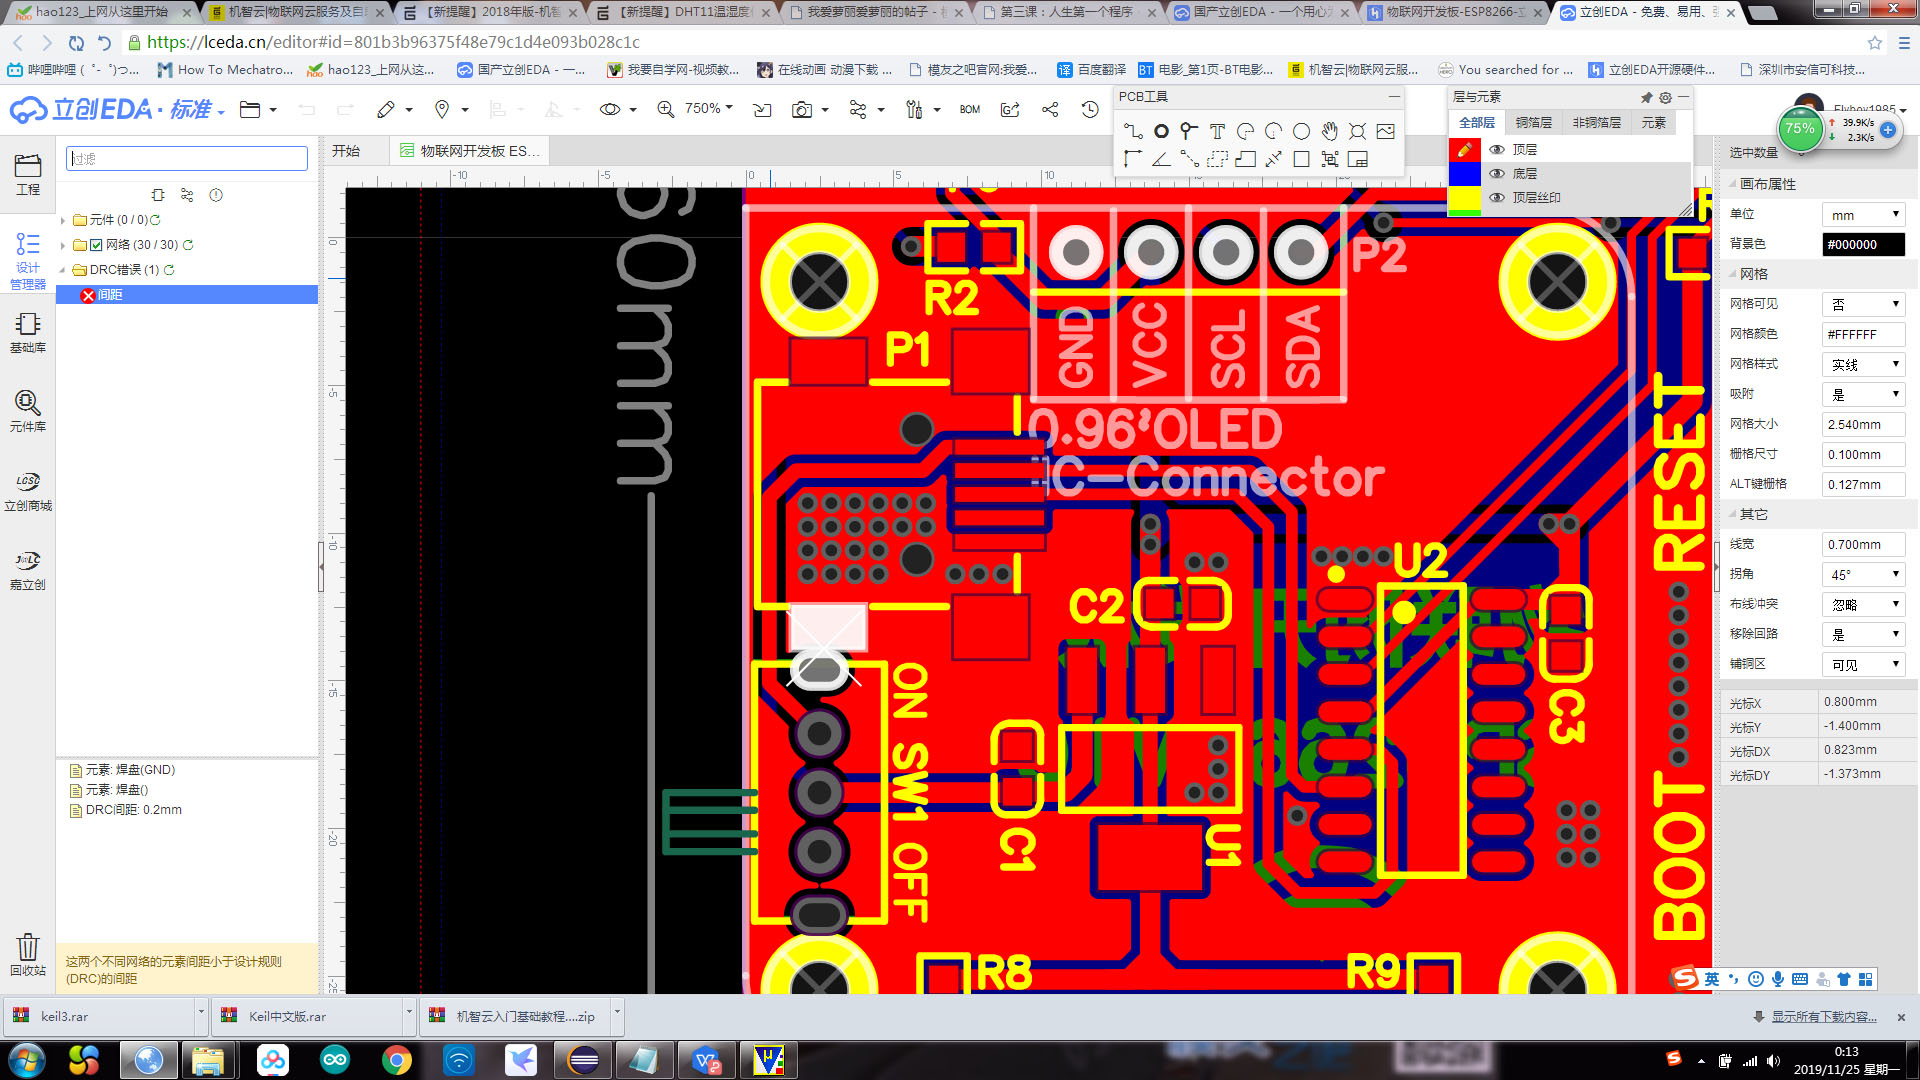The width and height of the screenshot is (1920, 1080).
Task: Click the blue 底层 layer color swatch
Action: point(1464,173)
